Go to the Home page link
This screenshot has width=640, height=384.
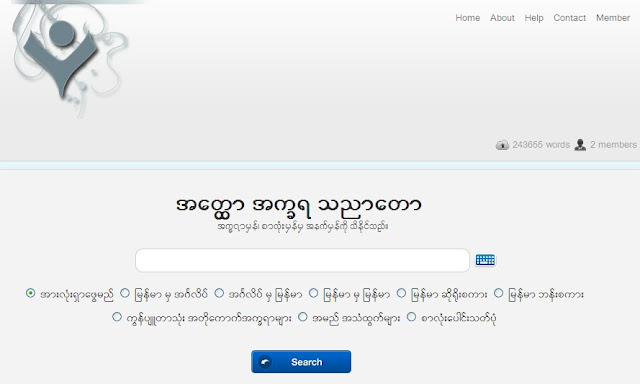pyautogui.click(x=468, y=18)
